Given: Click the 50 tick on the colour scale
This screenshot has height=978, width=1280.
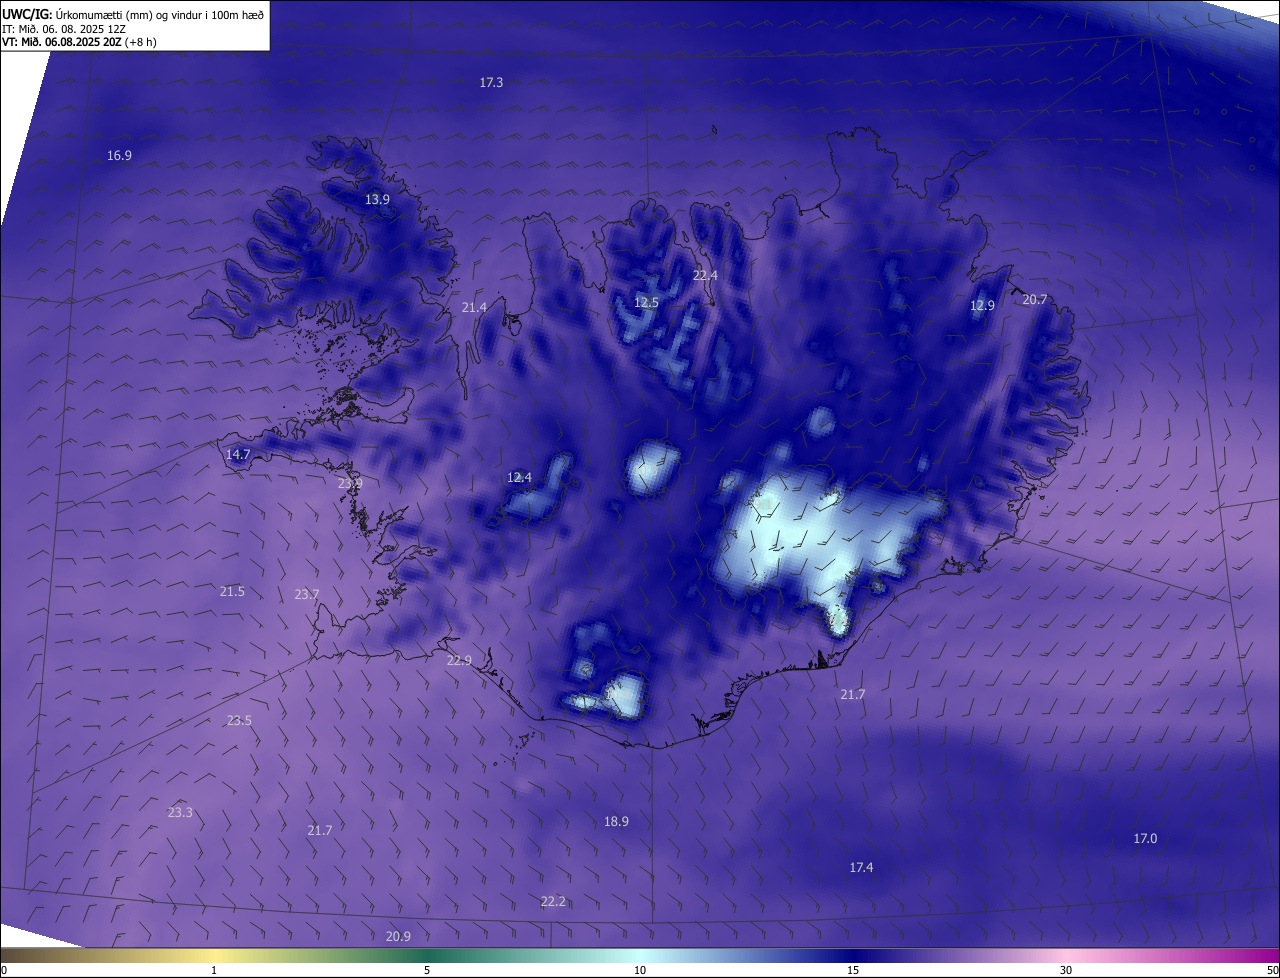Looking at the screenshot, I should (x=1272, y=970).
